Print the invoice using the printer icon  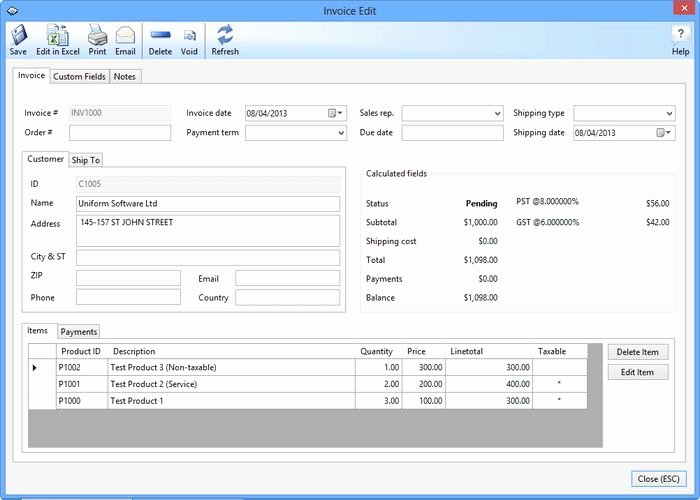tap(97, 35)
